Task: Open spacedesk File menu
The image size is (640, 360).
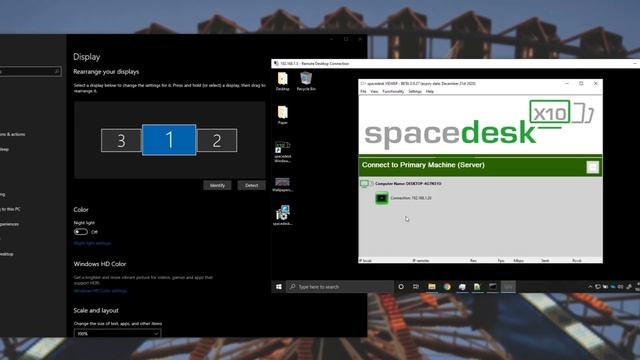Action: click(363, 91)
